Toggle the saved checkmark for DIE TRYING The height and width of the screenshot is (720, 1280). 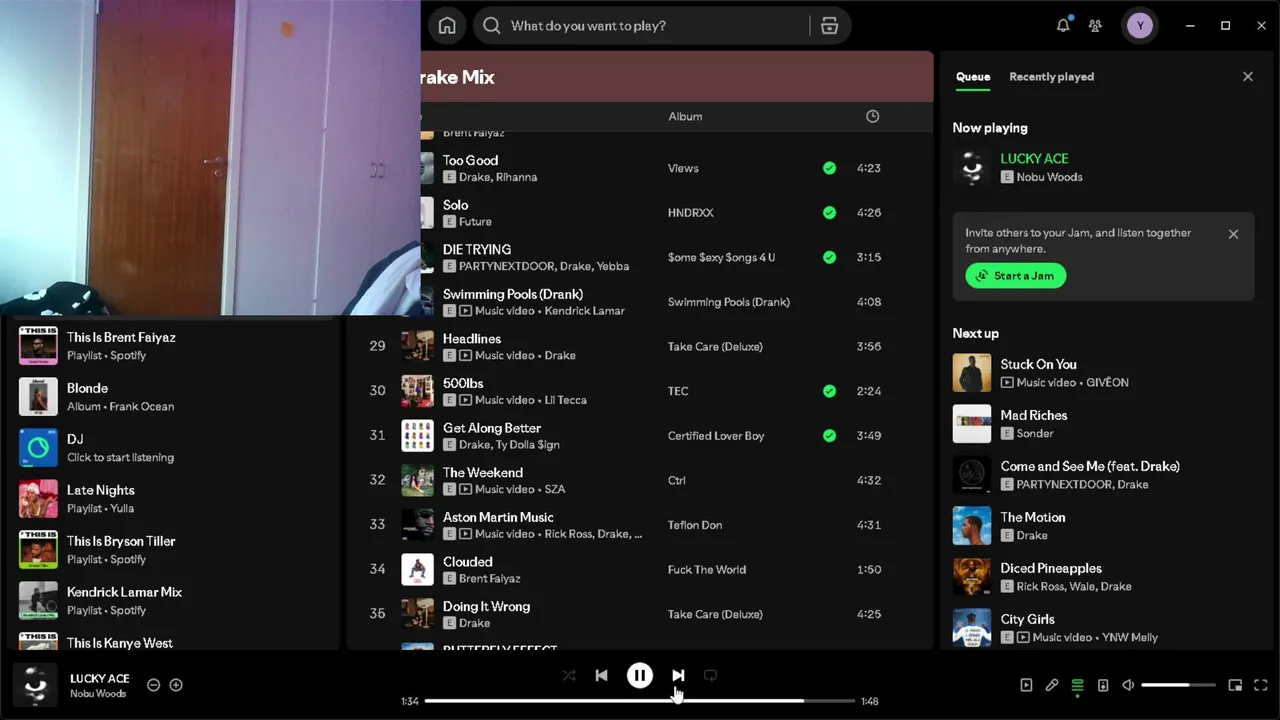coord(829,257)
